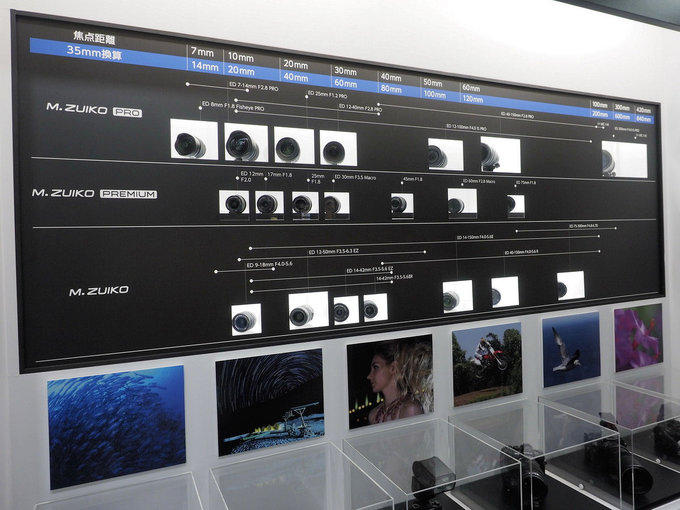Click the ED 9-18mm F4.0-5.6 label
The height and width of the screenshot is (510, 680).
point(269,264)
